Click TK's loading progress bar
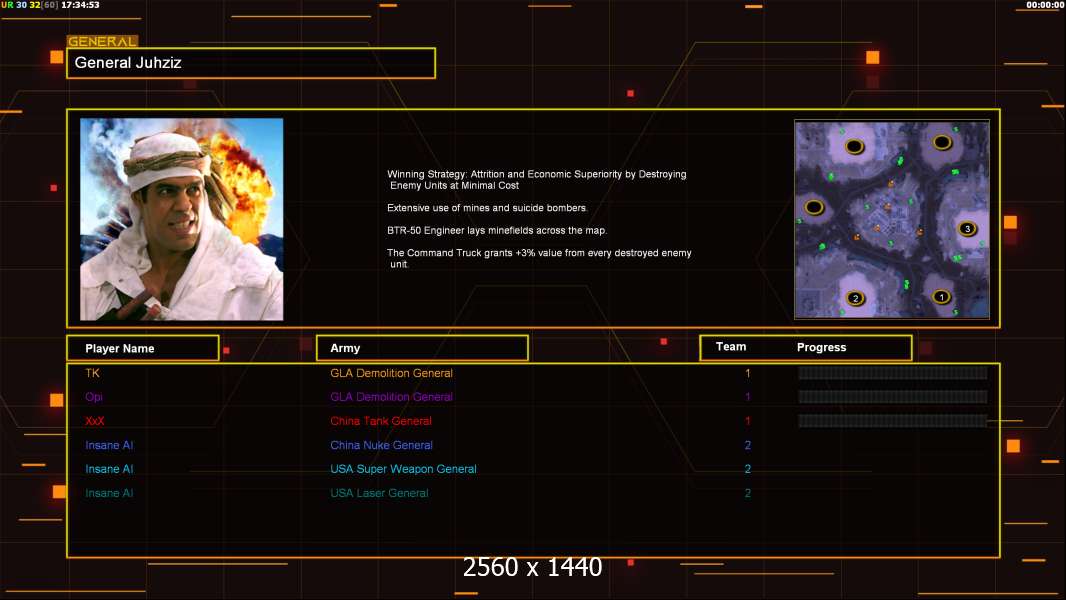 893,372
